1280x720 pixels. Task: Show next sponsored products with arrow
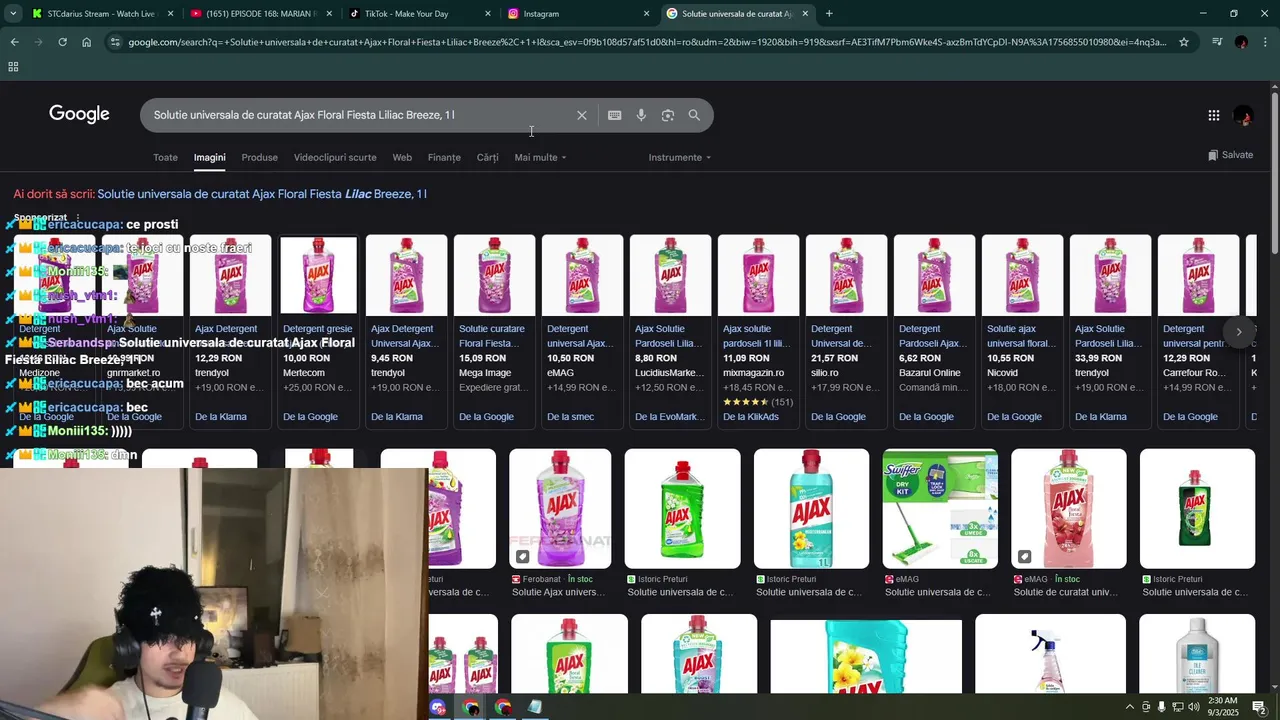1239,332
